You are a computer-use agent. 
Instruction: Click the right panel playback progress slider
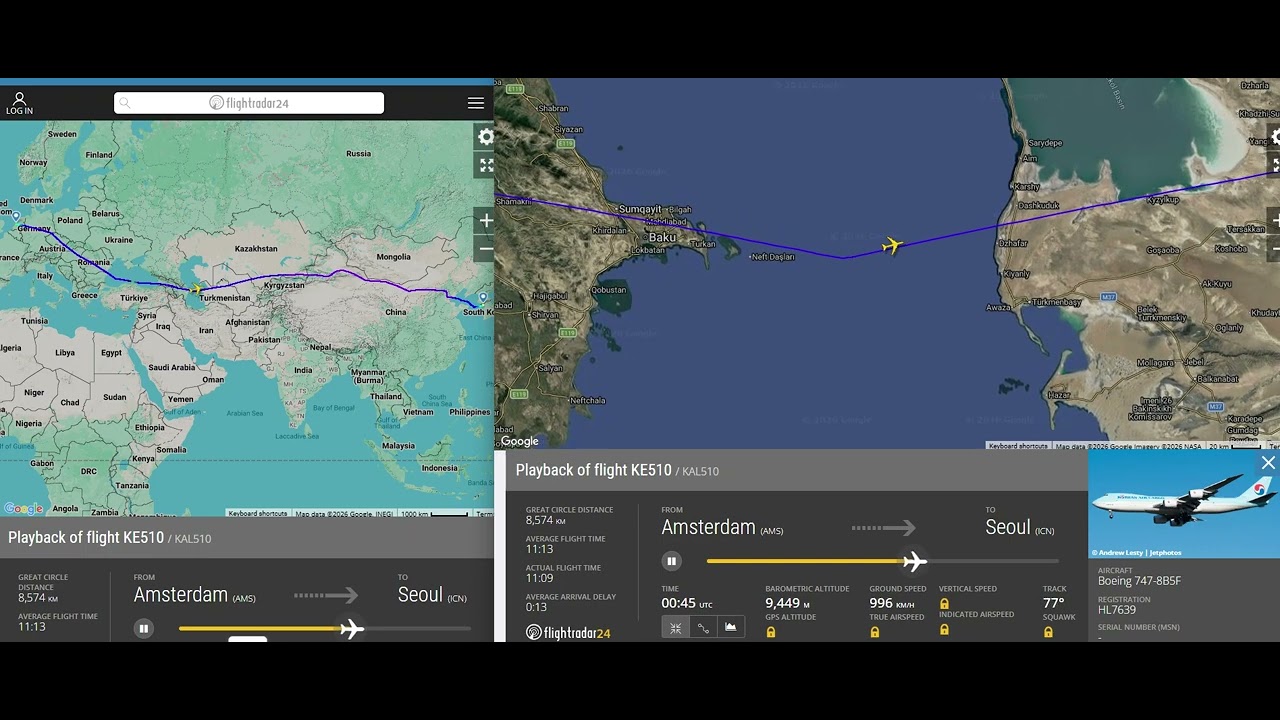click(882, 561)
